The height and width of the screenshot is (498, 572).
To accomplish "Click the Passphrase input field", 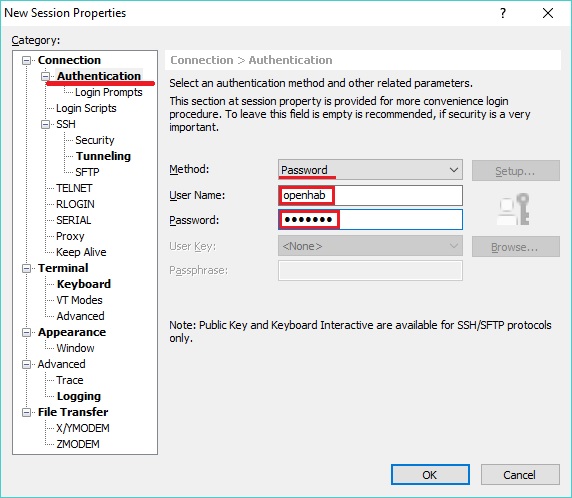I will point(370,270).
